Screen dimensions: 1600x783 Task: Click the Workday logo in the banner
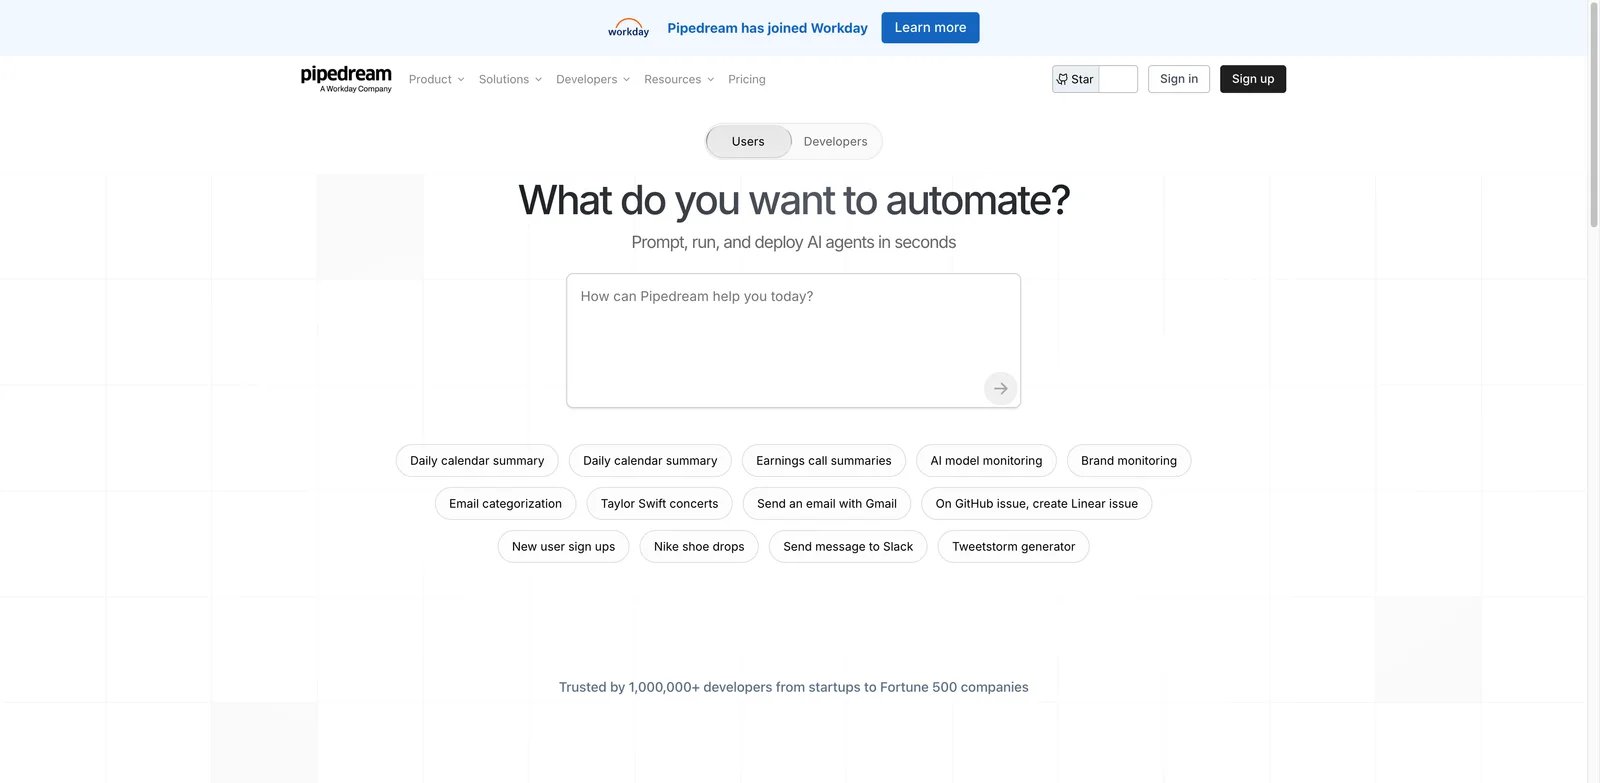point(628,28)
